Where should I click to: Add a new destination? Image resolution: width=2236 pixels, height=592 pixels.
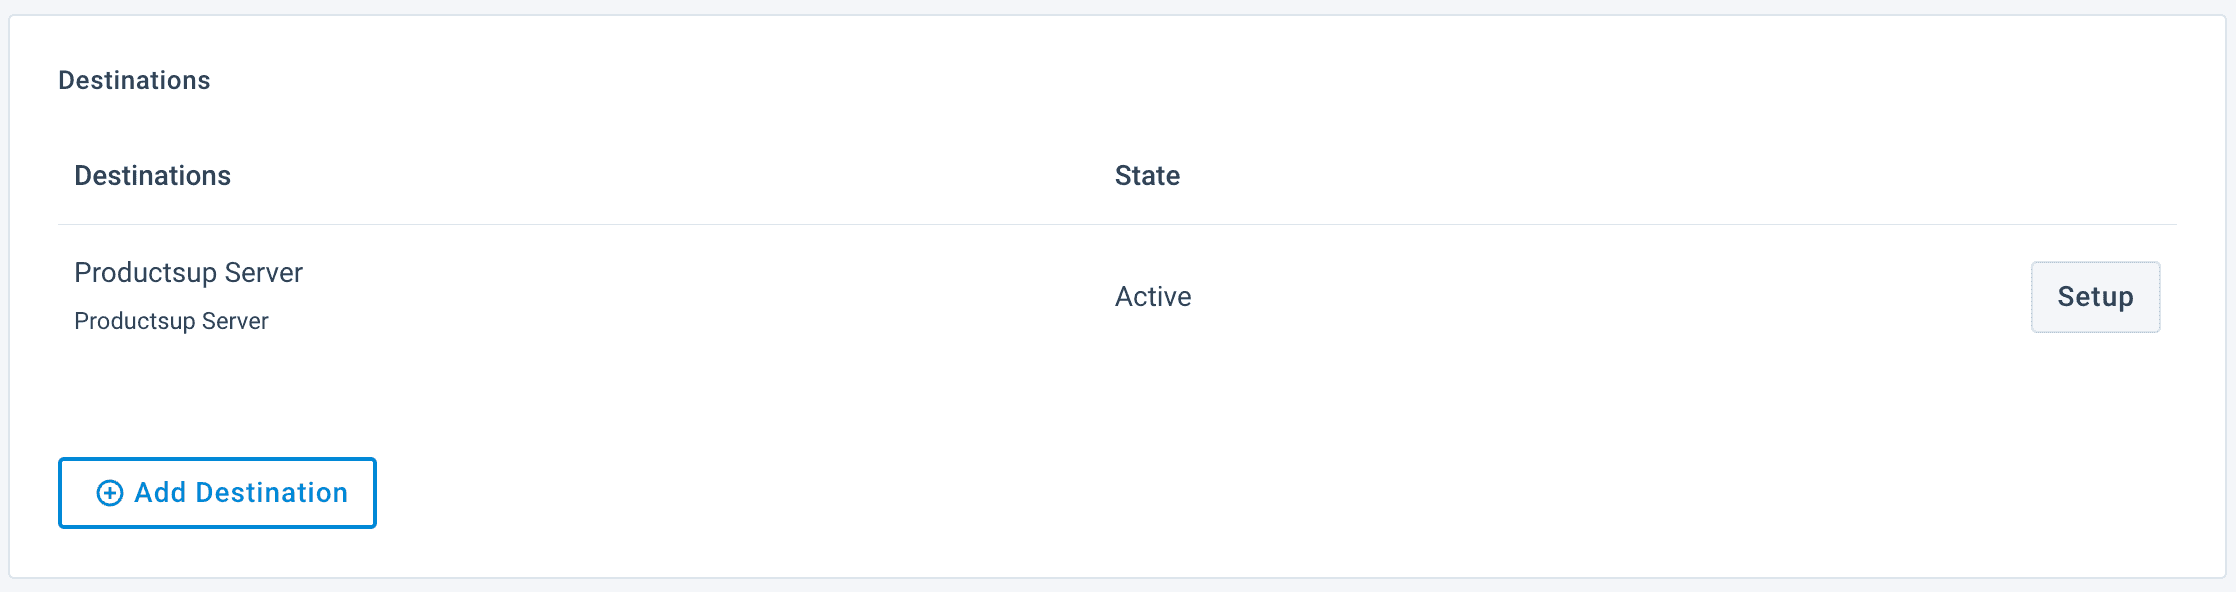click(x=217, y=493)
